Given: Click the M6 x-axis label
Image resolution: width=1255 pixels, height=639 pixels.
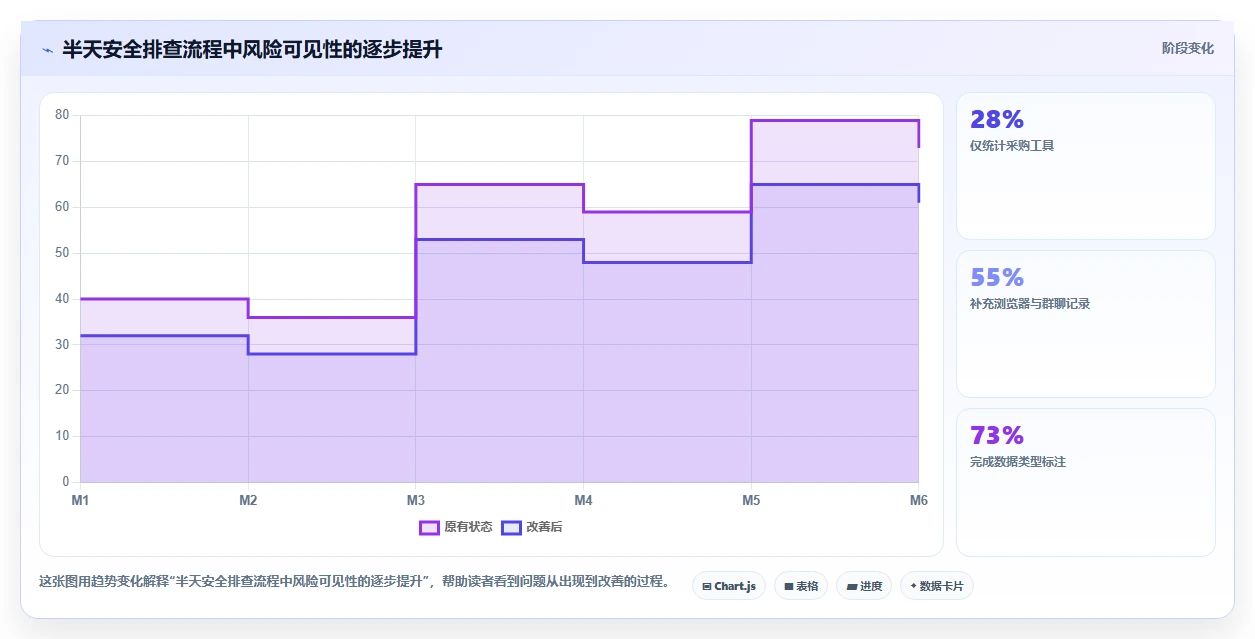Looking at the screenshot, I should click(918, 500).
